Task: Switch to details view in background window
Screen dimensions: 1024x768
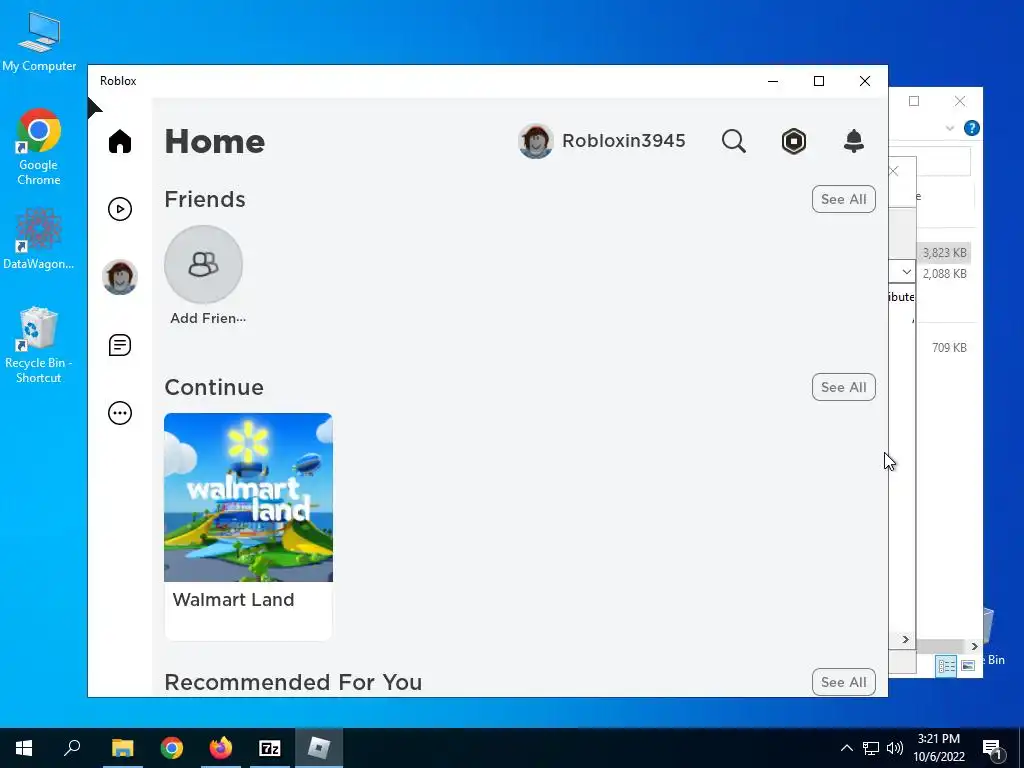Action: [x=946, y=665]
